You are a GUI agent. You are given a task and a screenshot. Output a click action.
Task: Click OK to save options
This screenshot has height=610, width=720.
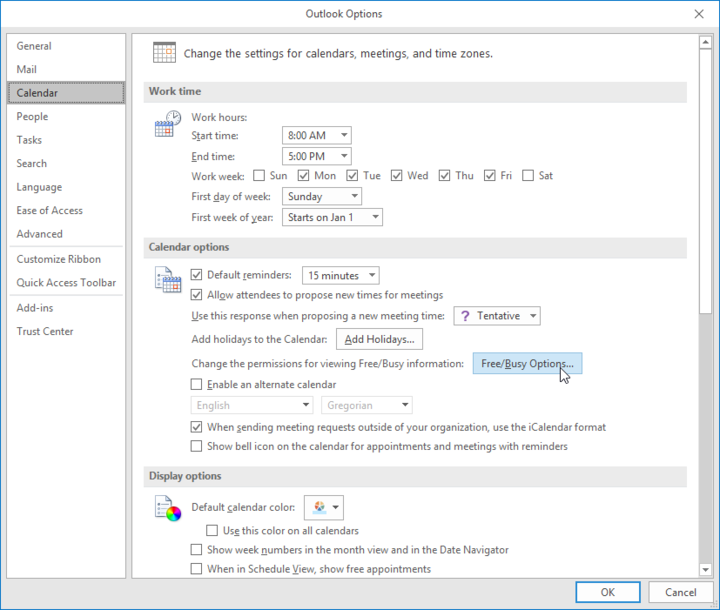click(x=608, y=592)
